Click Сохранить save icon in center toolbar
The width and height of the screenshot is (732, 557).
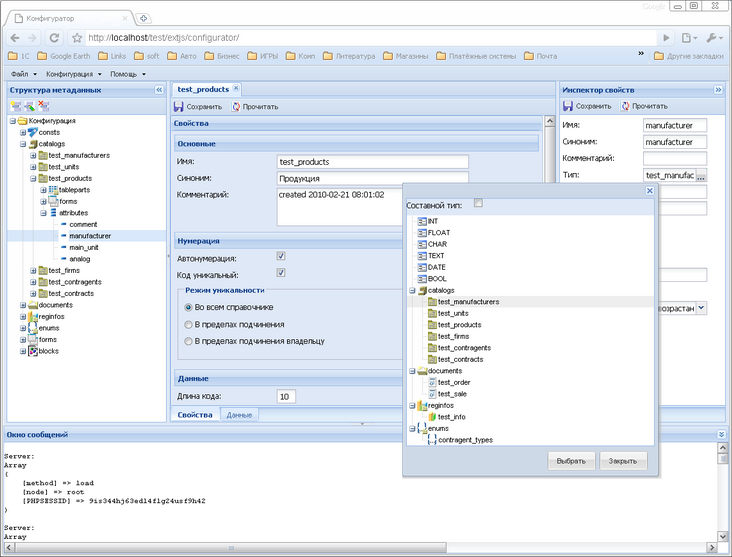(178, 106)
